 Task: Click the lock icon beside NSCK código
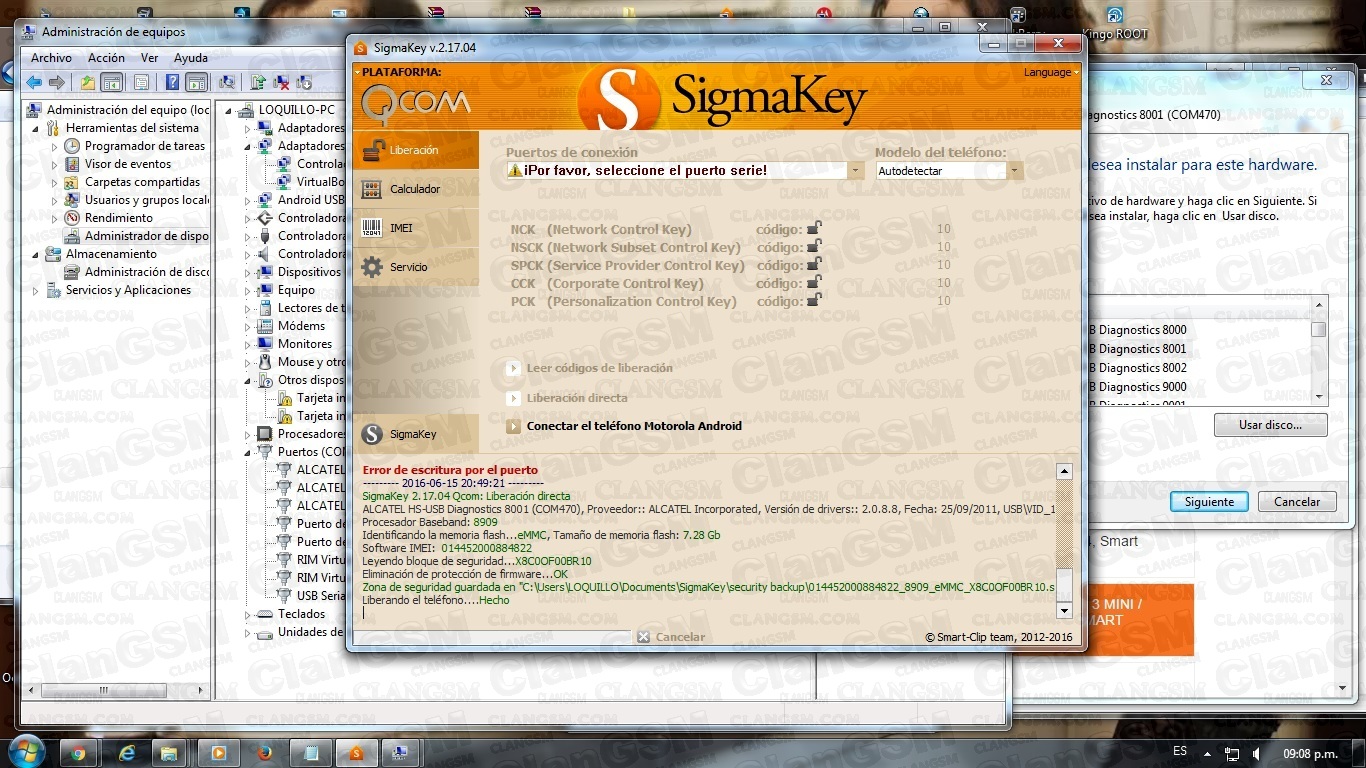click(814, 247)
